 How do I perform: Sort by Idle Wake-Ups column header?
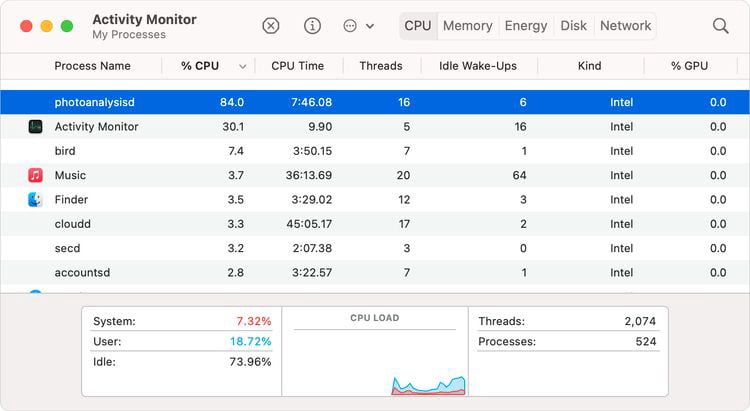point(476,66)
